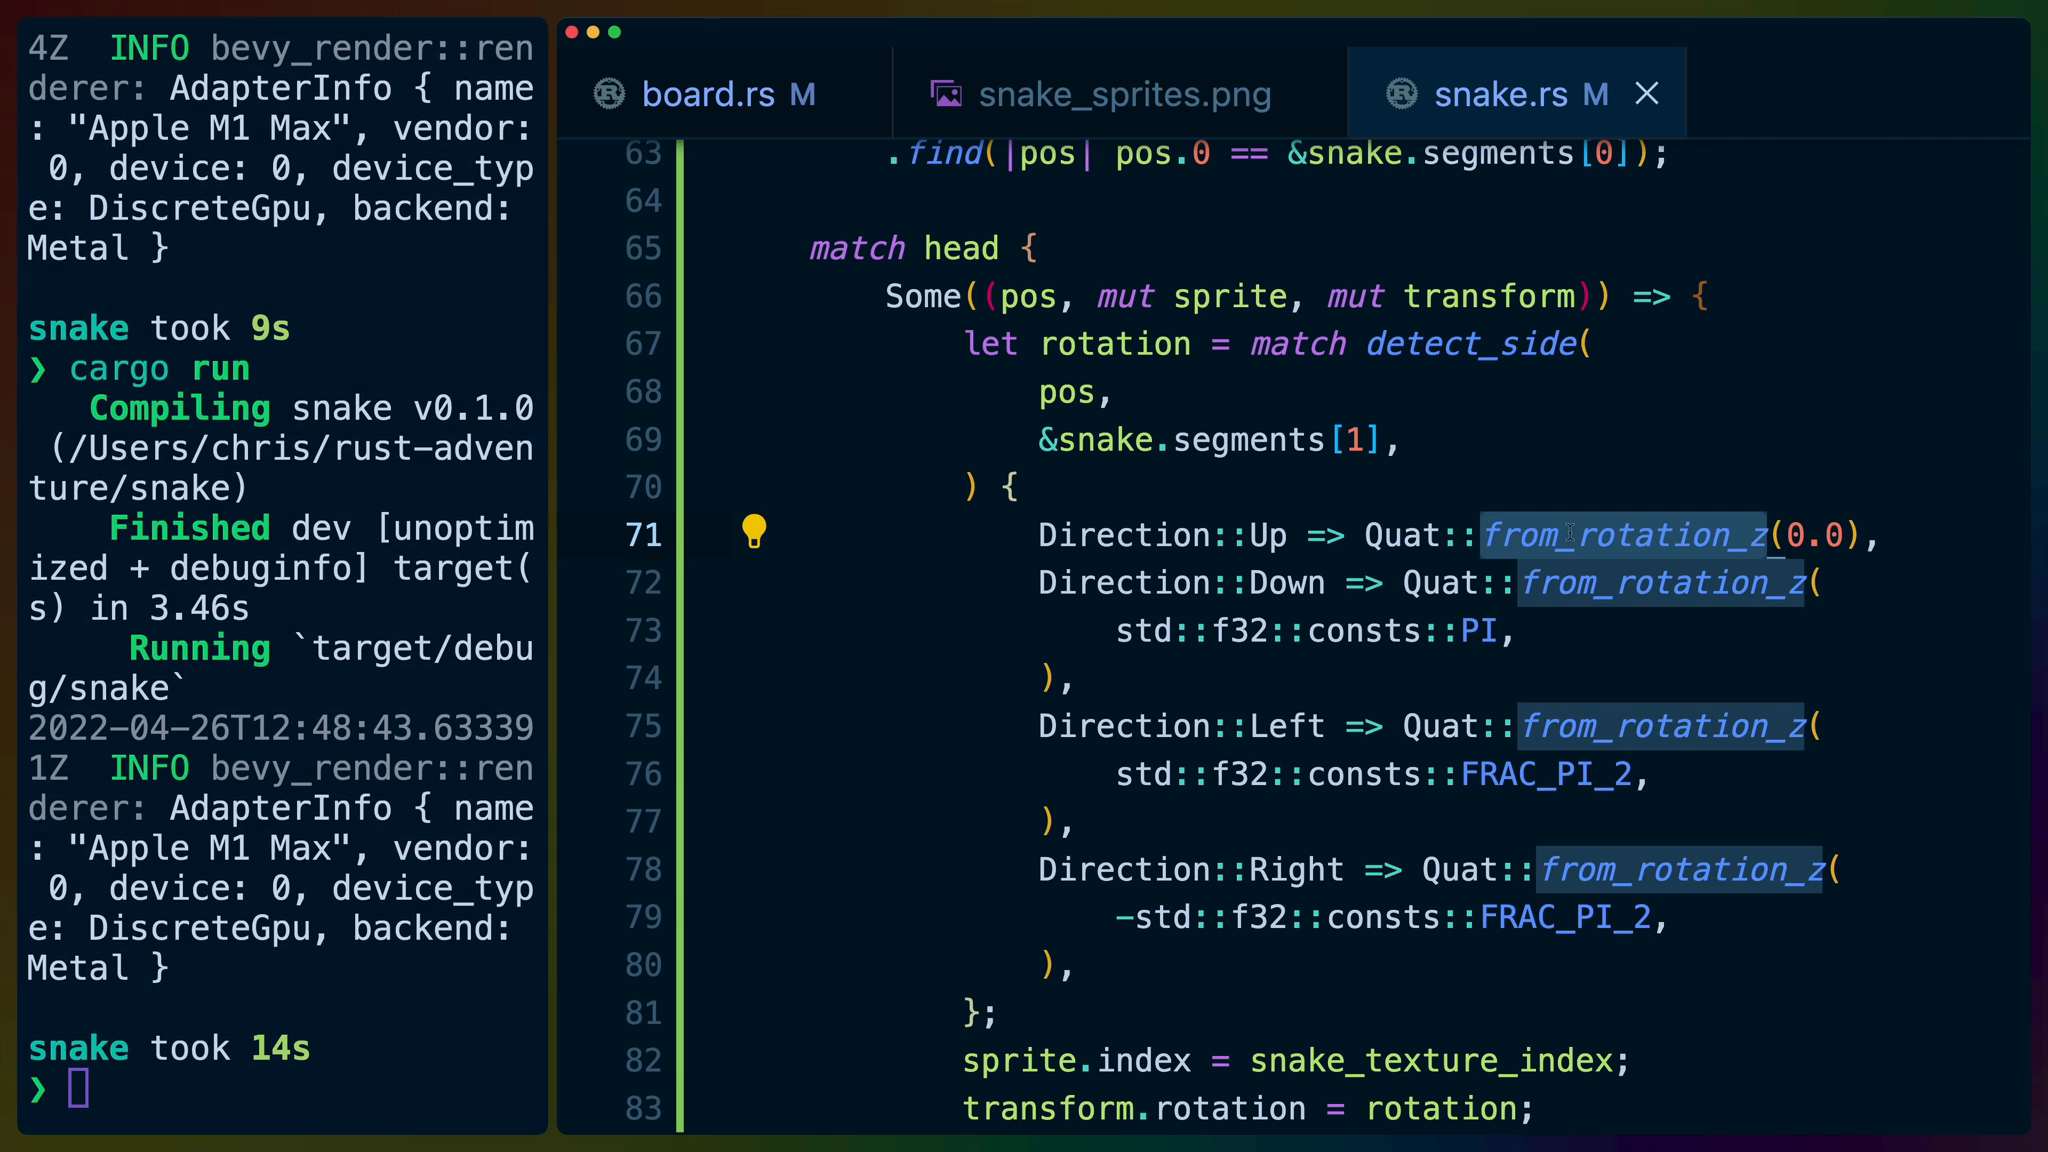The width and height of the screenshot is (2048, 1152).
Task: Open the snake_sprites.png tab
Action: 1124,93
